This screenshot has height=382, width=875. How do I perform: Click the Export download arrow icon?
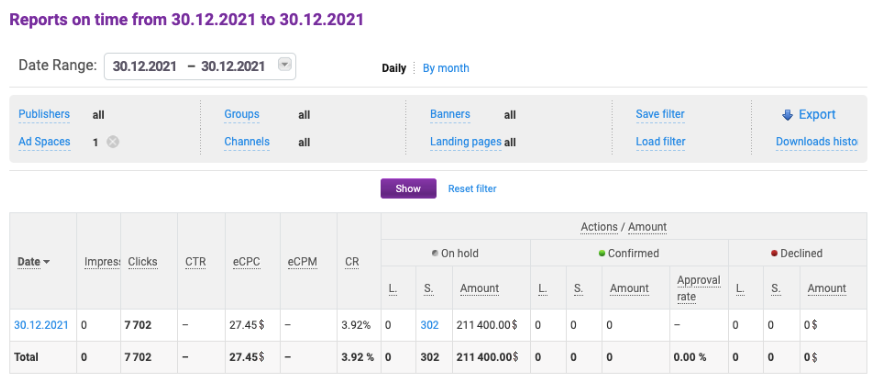pos(787,115)
